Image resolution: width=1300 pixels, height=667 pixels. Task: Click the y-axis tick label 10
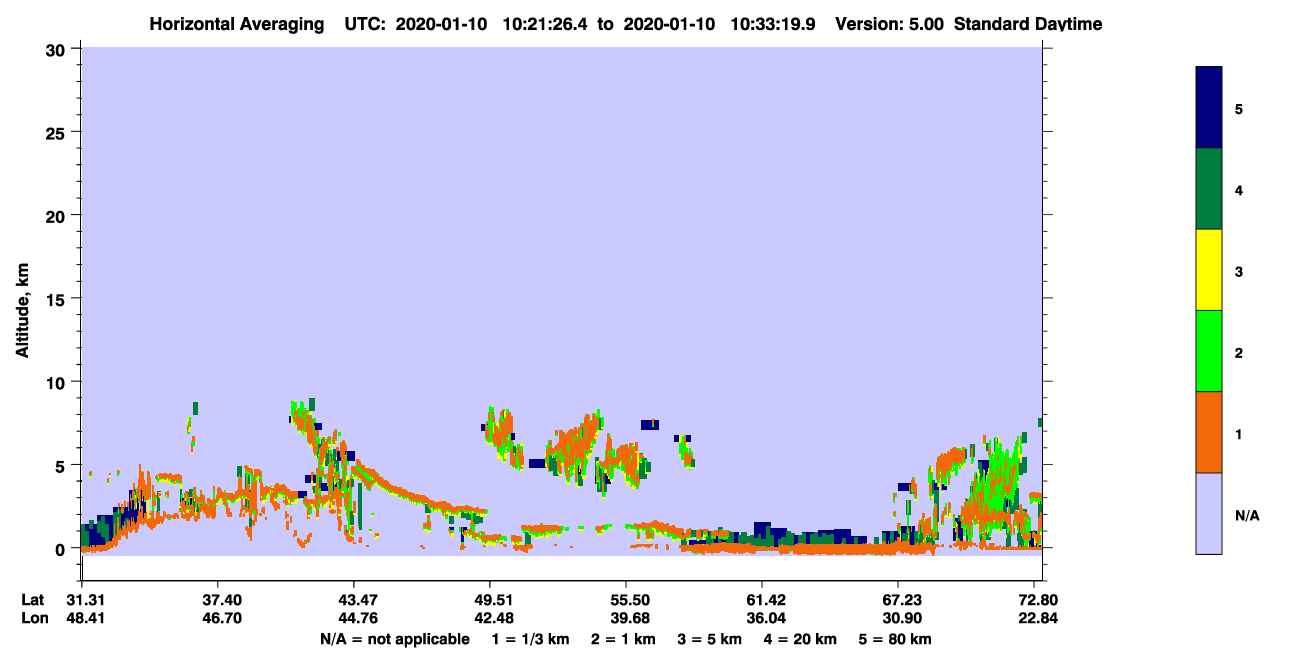point(57,382)
